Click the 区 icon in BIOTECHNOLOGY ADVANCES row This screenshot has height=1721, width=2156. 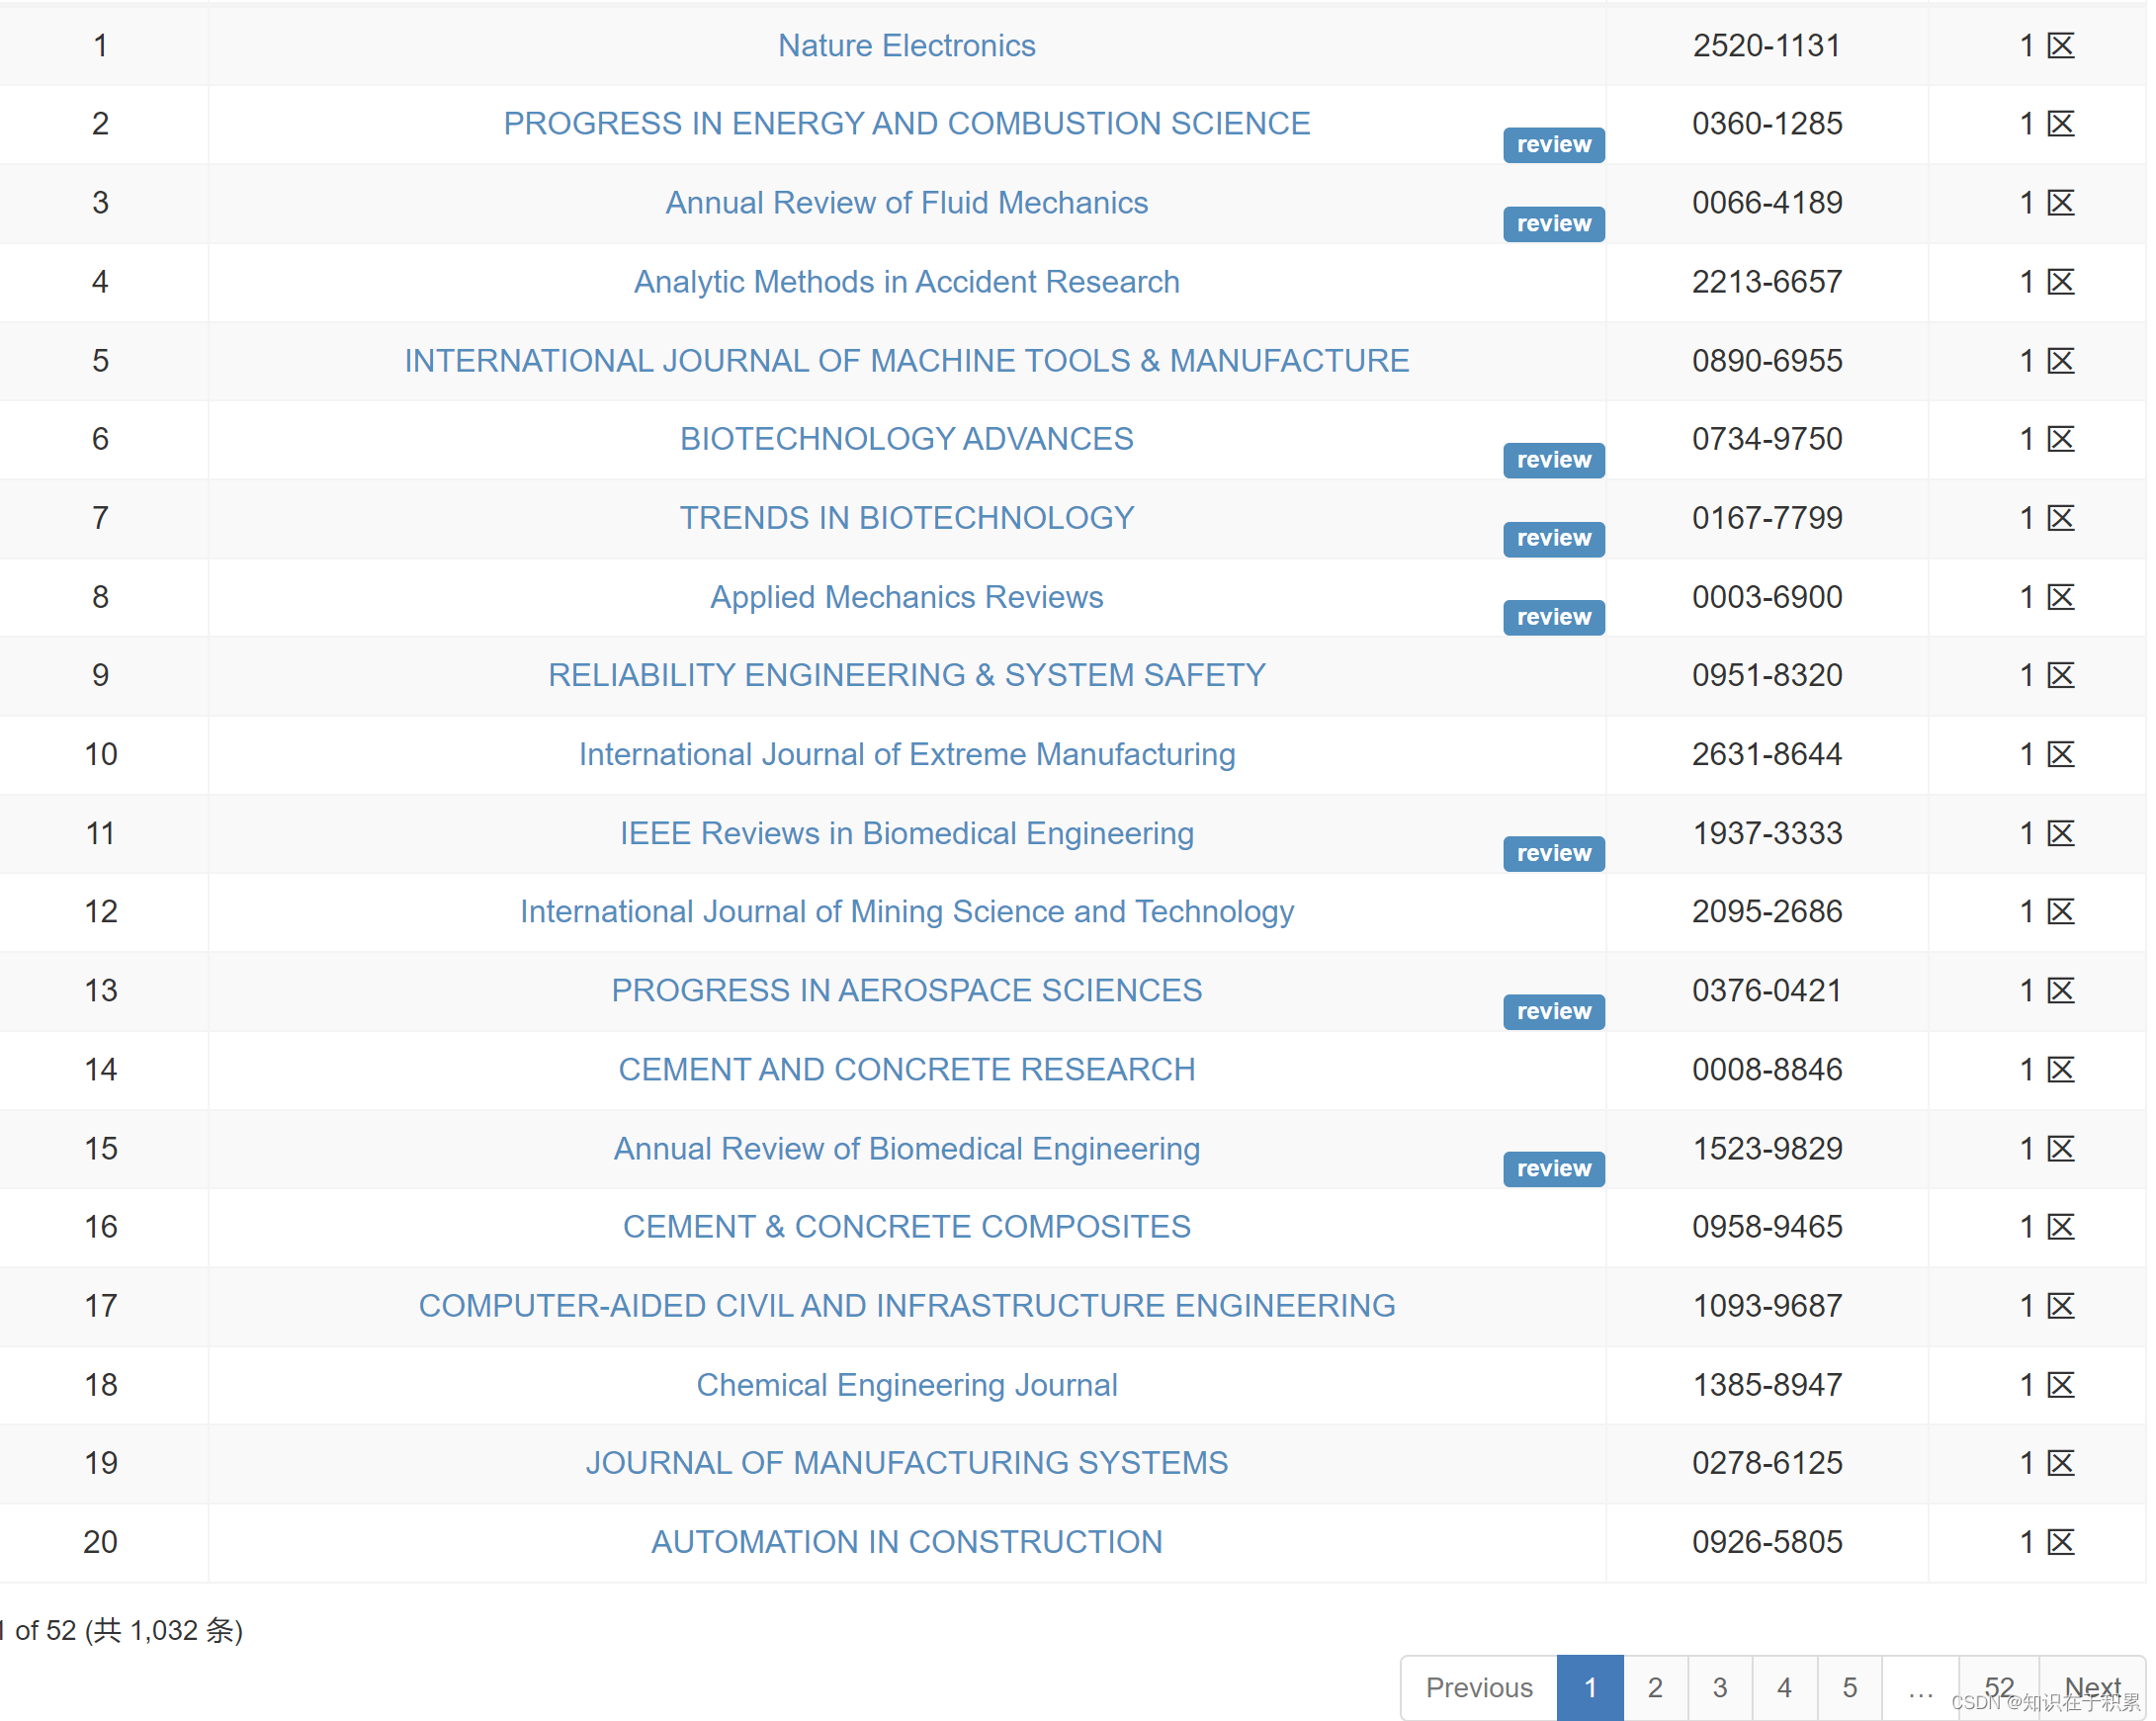2060,439
